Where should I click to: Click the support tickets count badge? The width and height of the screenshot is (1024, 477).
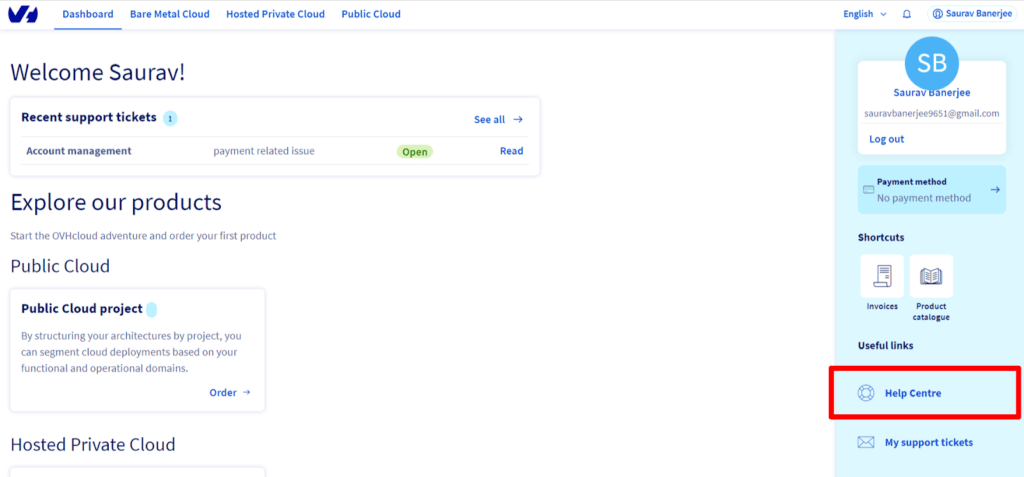point(170,118)
